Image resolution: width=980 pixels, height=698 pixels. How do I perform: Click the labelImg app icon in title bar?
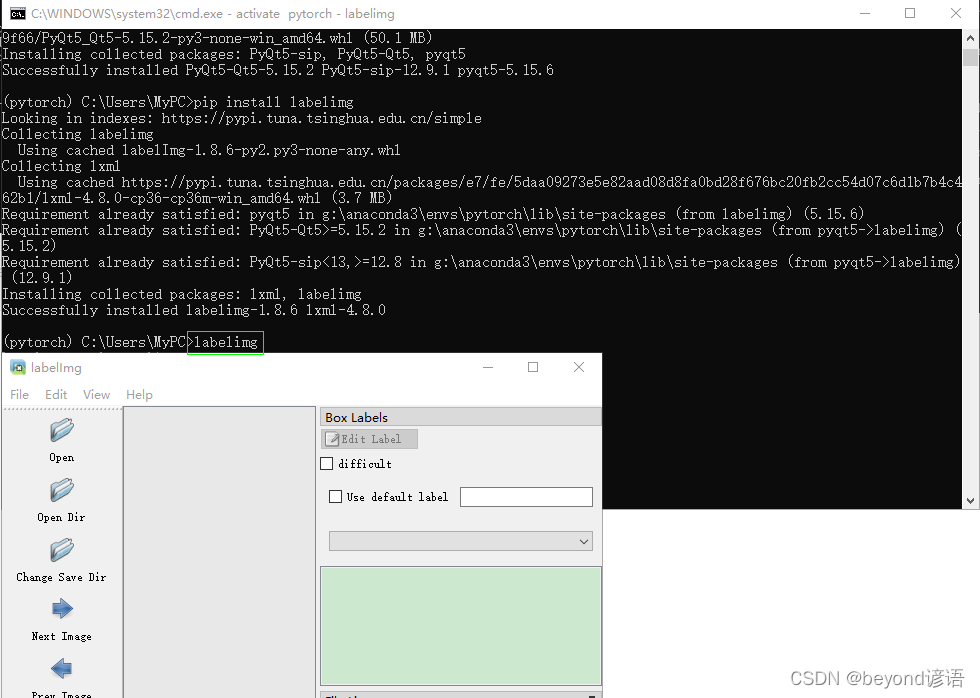[x=18, y=367]
